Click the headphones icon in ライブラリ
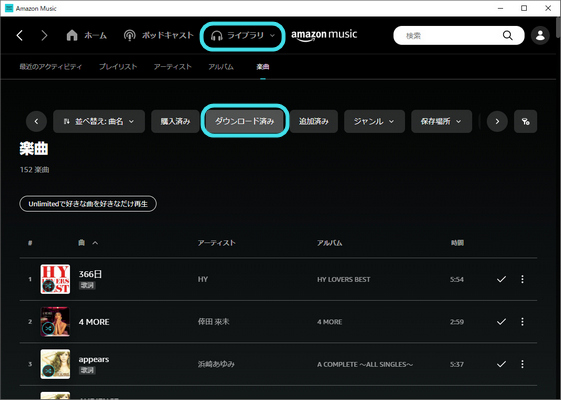This screenshot has height=400, width=561. point(216,36)
